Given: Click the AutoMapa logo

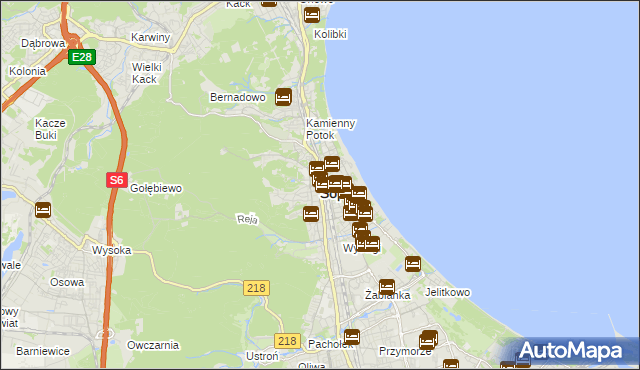Looking at the screenshot, I should click(x=570, y=351).
